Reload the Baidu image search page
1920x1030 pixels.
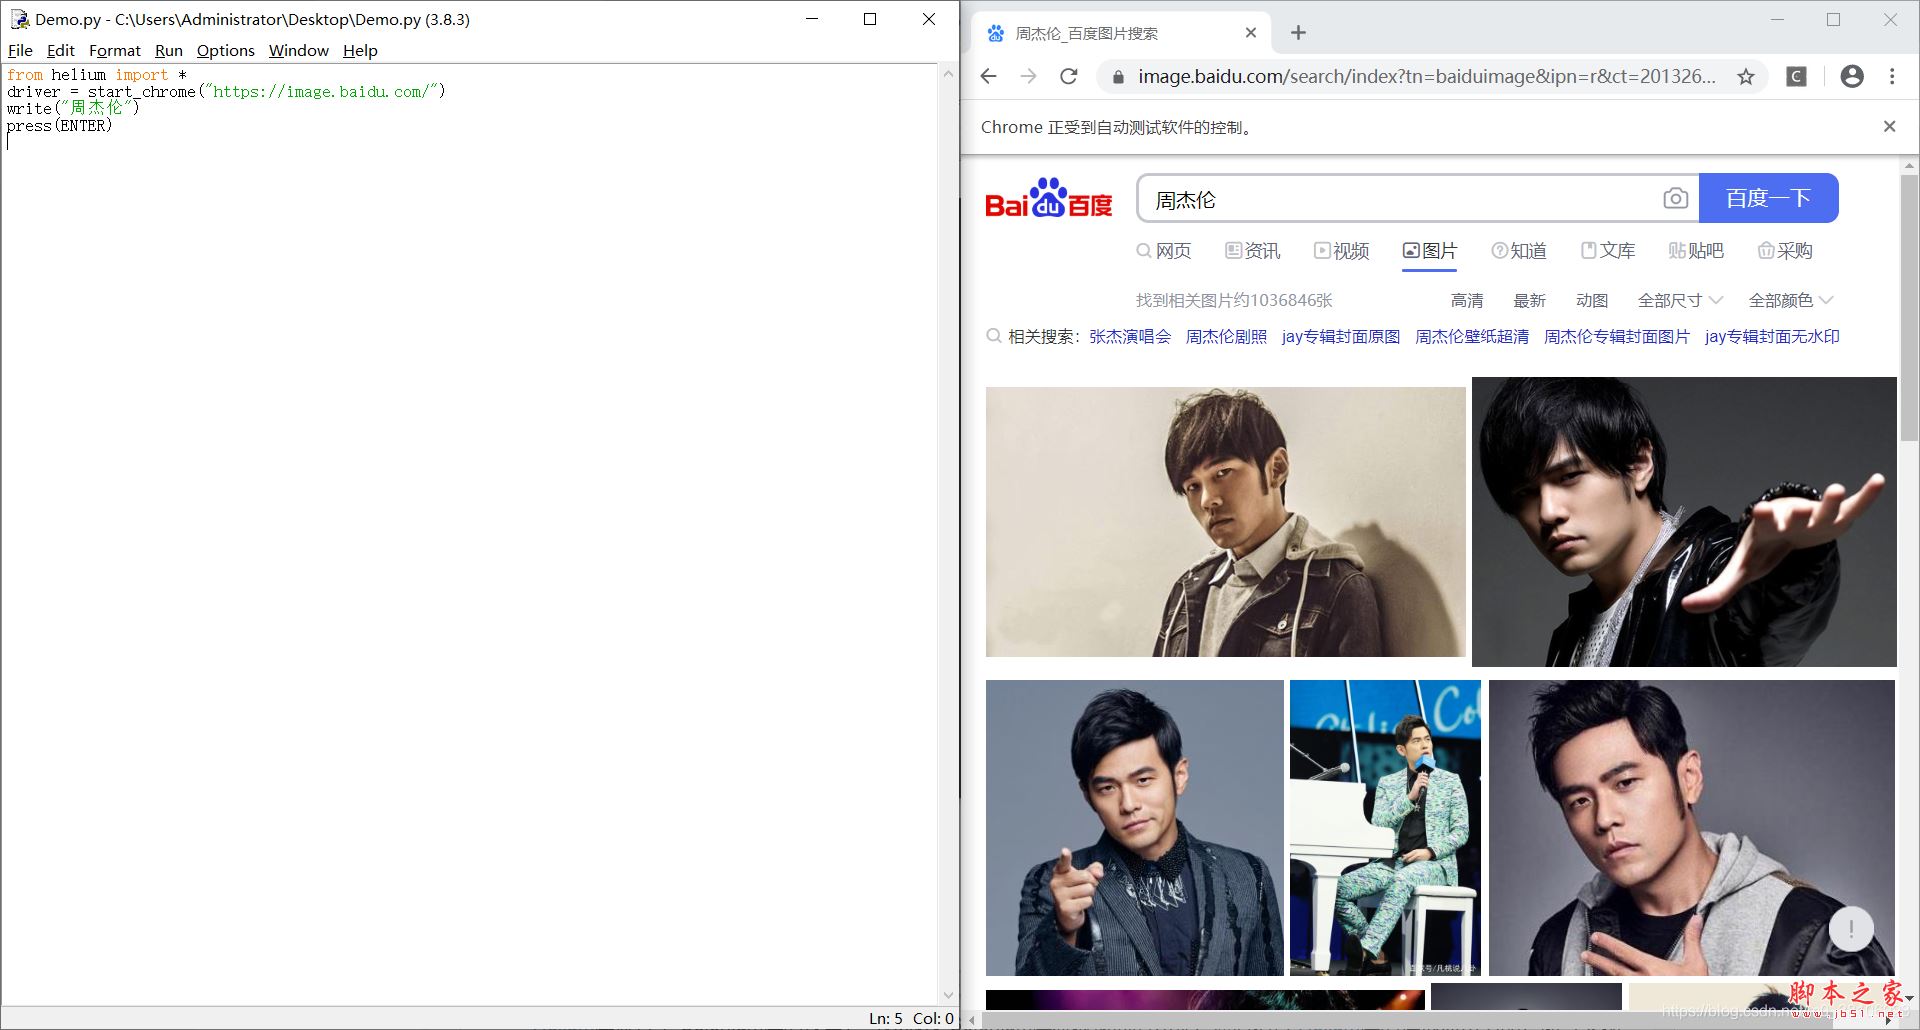tap(1069, 75)
